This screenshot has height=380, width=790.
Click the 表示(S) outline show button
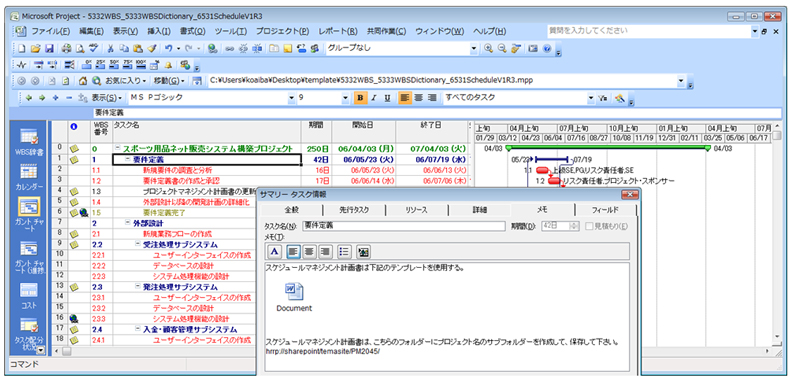pos(107,98)
